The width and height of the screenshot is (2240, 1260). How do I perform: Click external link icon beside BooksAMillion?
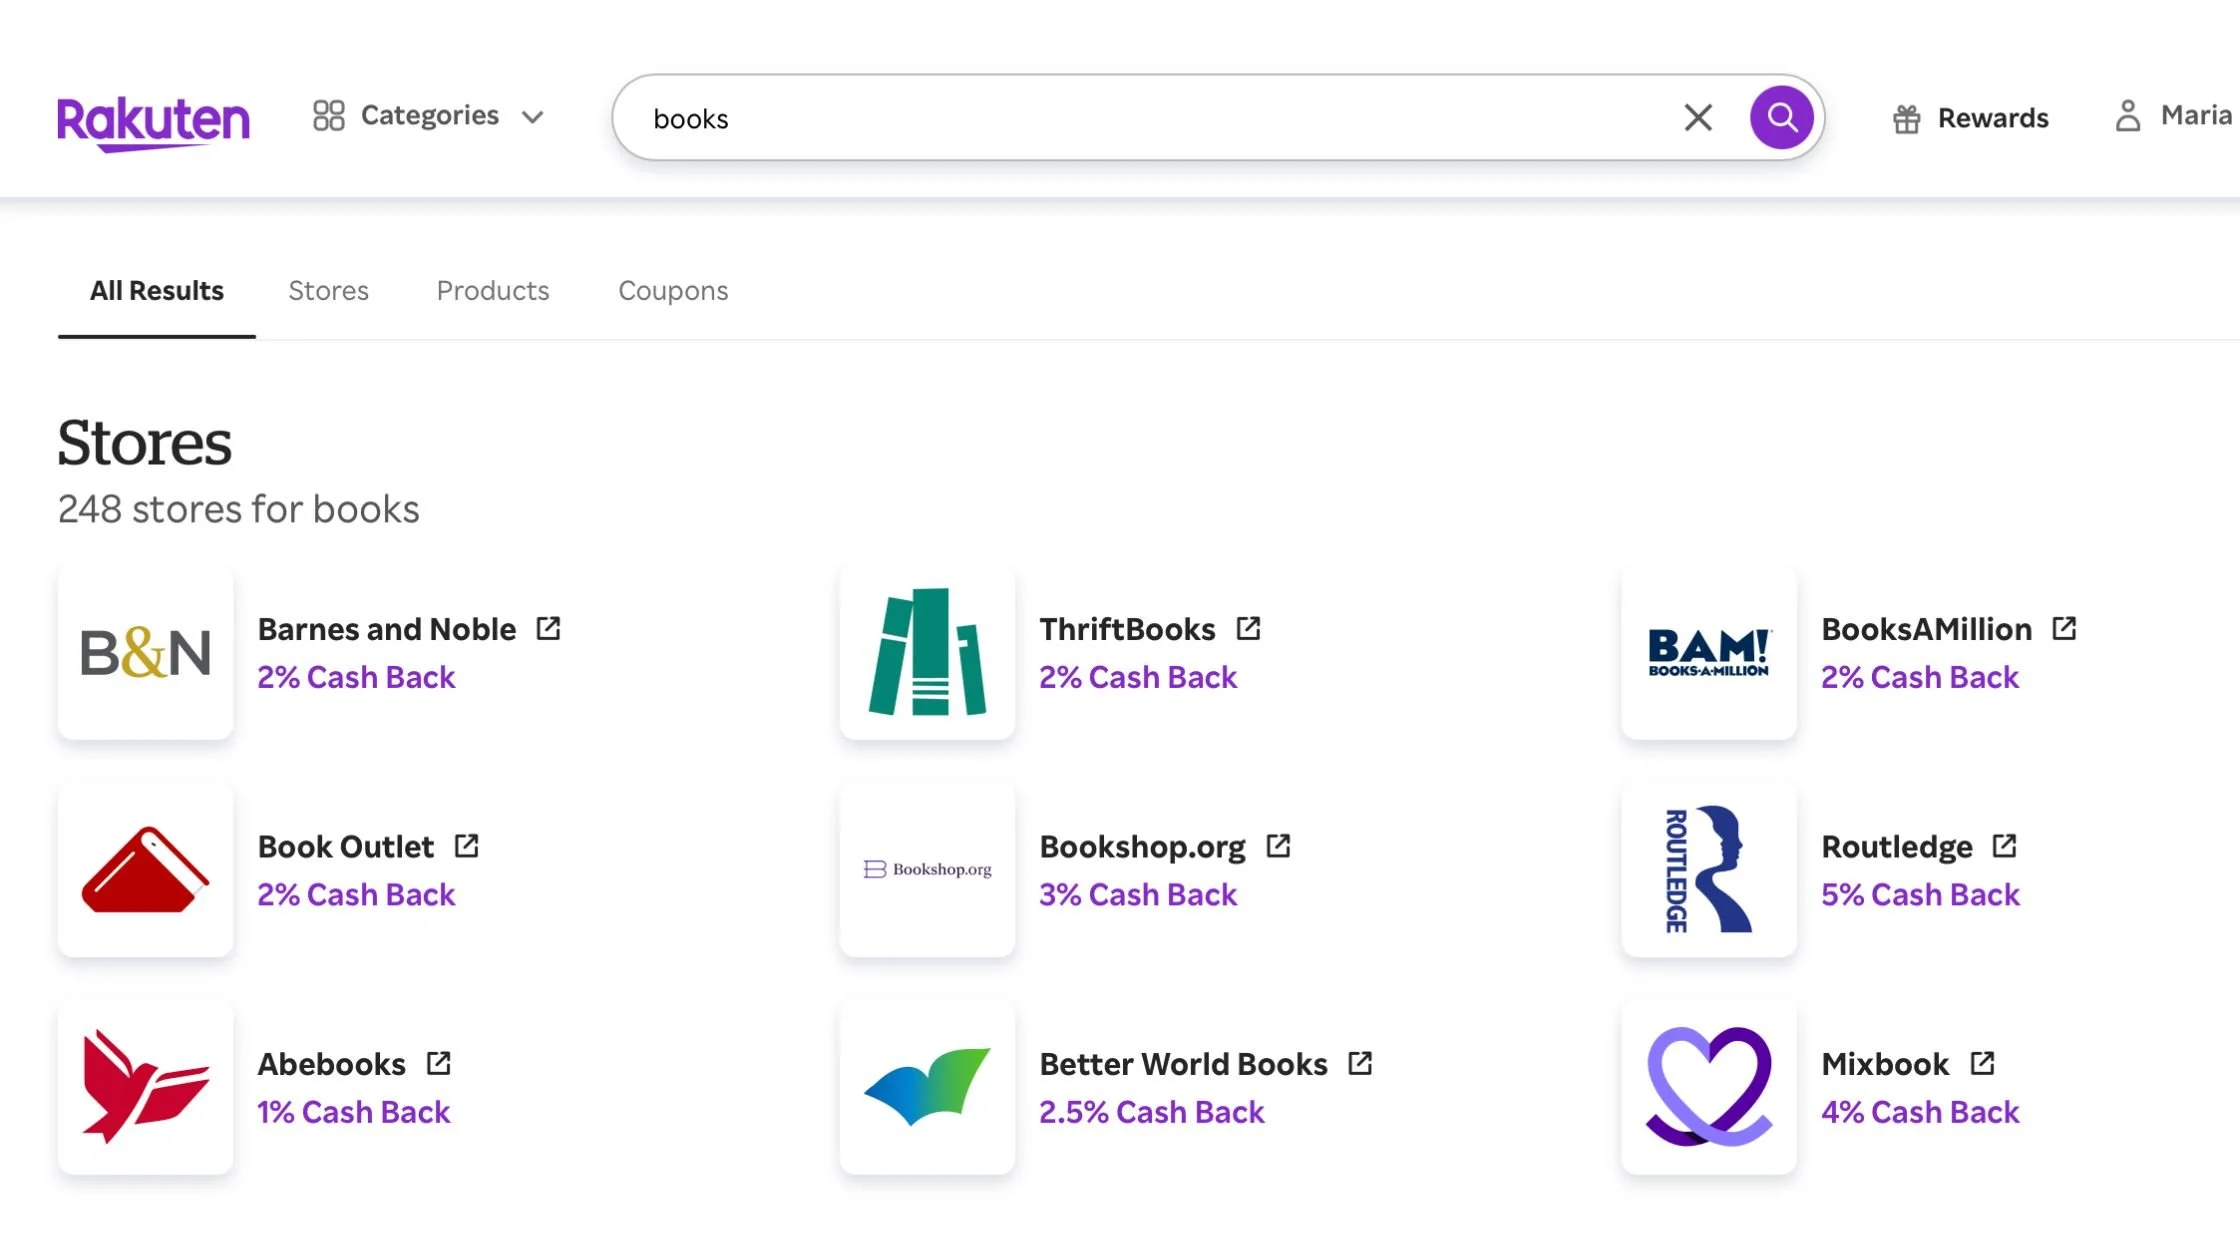pyautogui.click(x=2064, y=628)
